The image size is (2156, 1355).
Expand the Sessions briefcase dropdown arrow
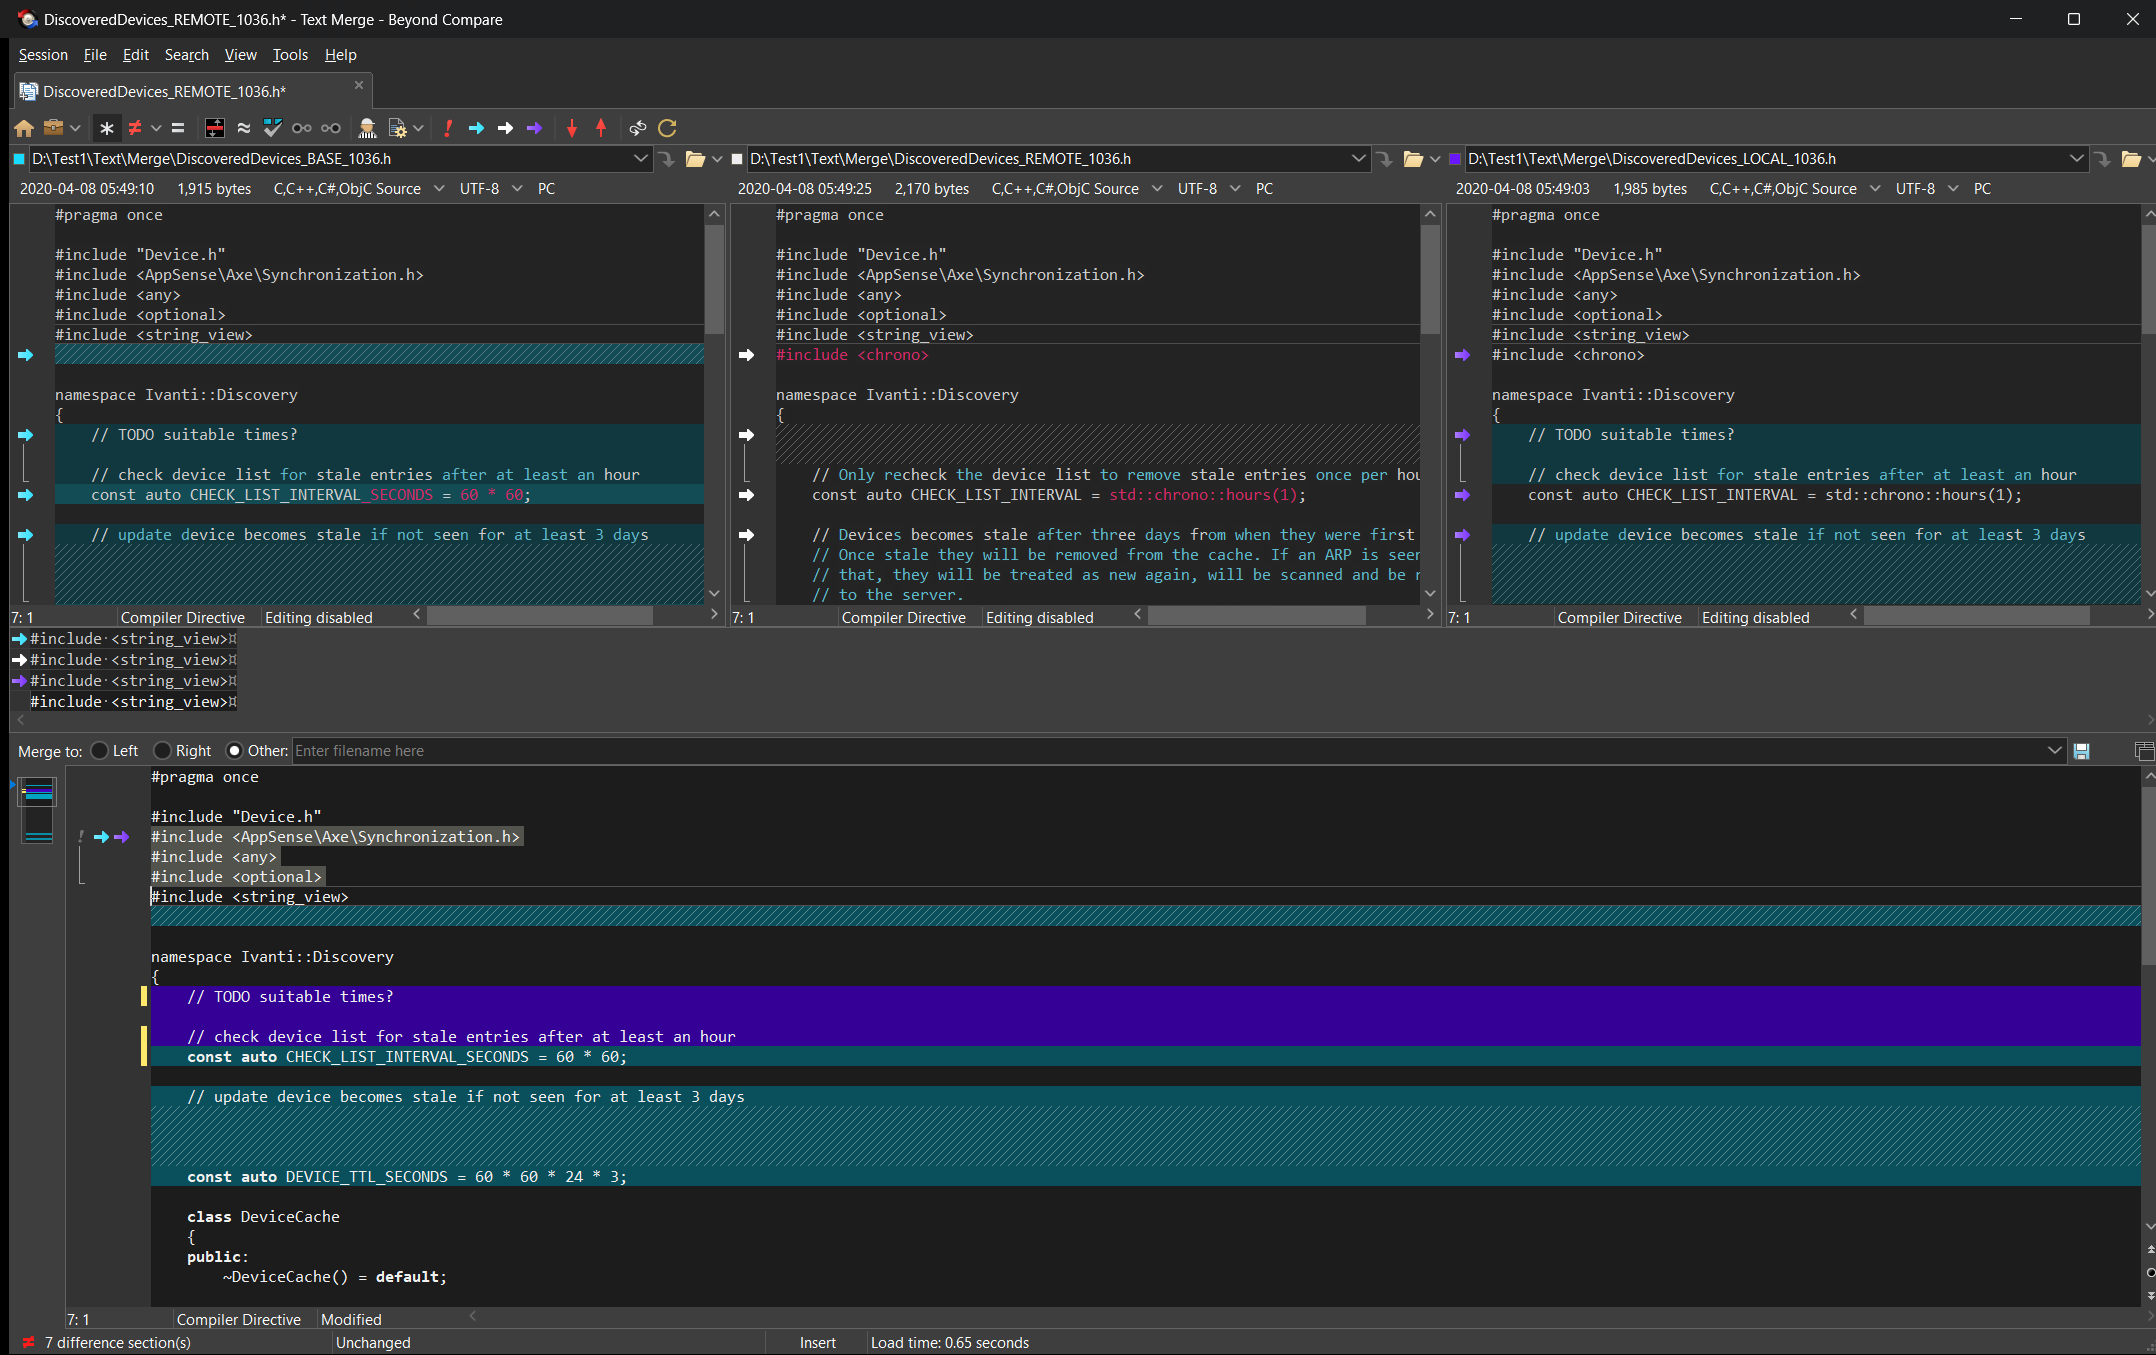tap(75, 128)
